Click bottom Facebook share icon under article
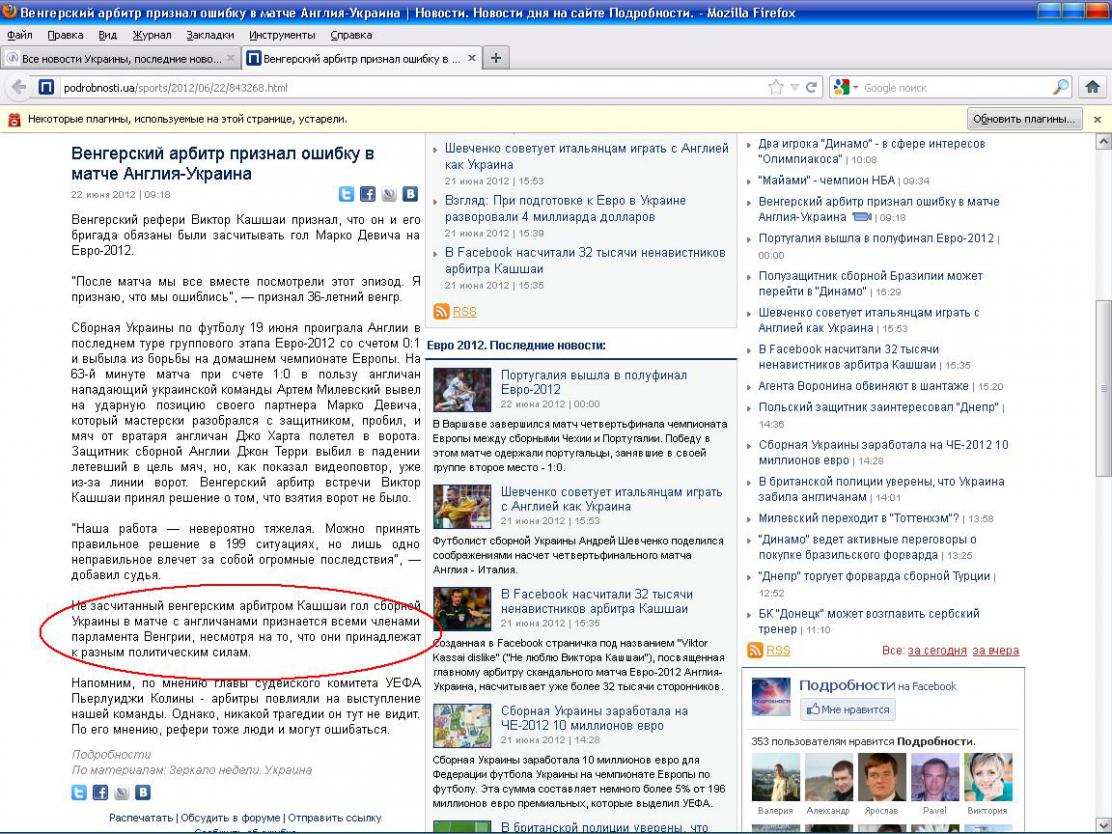Viewport: 1112px width, 834px height. pyautogui.click(x=100, y=792)
